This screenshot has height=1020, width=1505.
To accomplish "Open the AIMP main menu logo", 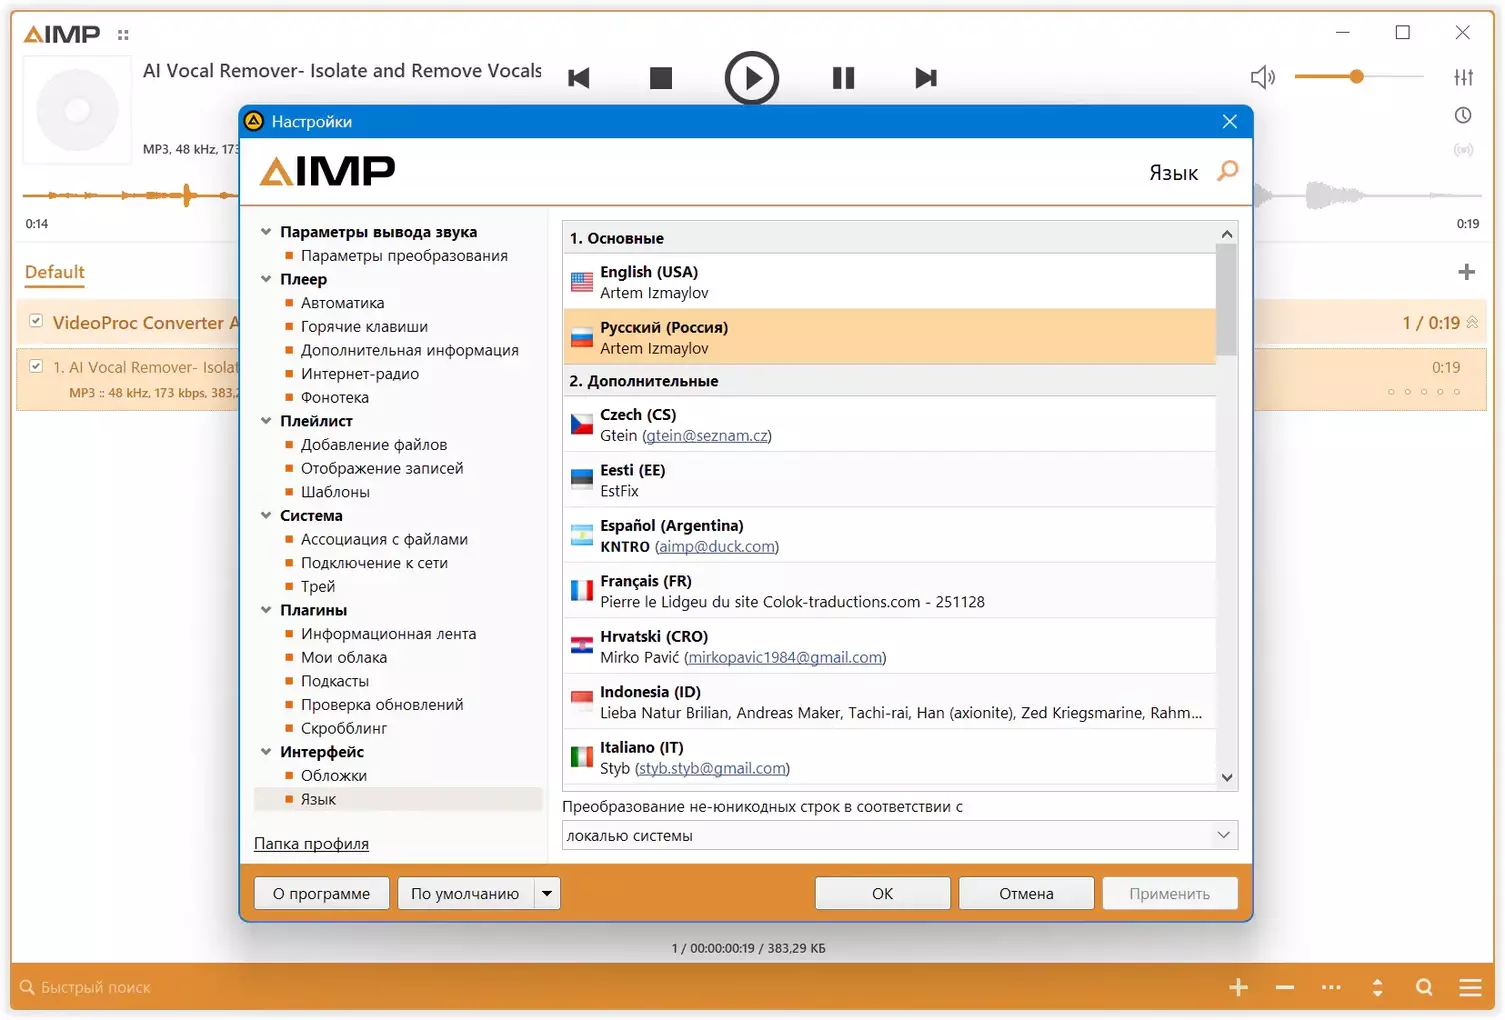I will click(x=62, y=34).
